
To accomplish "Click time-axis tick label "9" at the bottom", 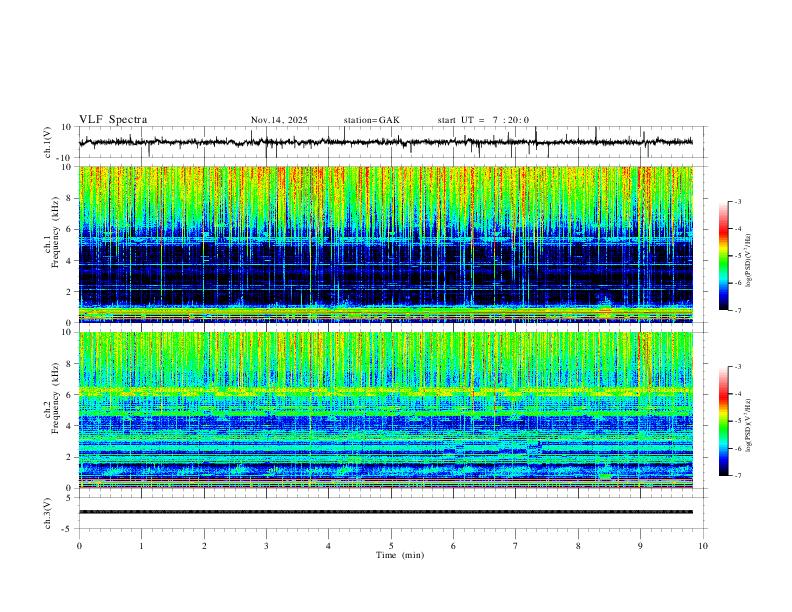I will (x=640, y=546).
